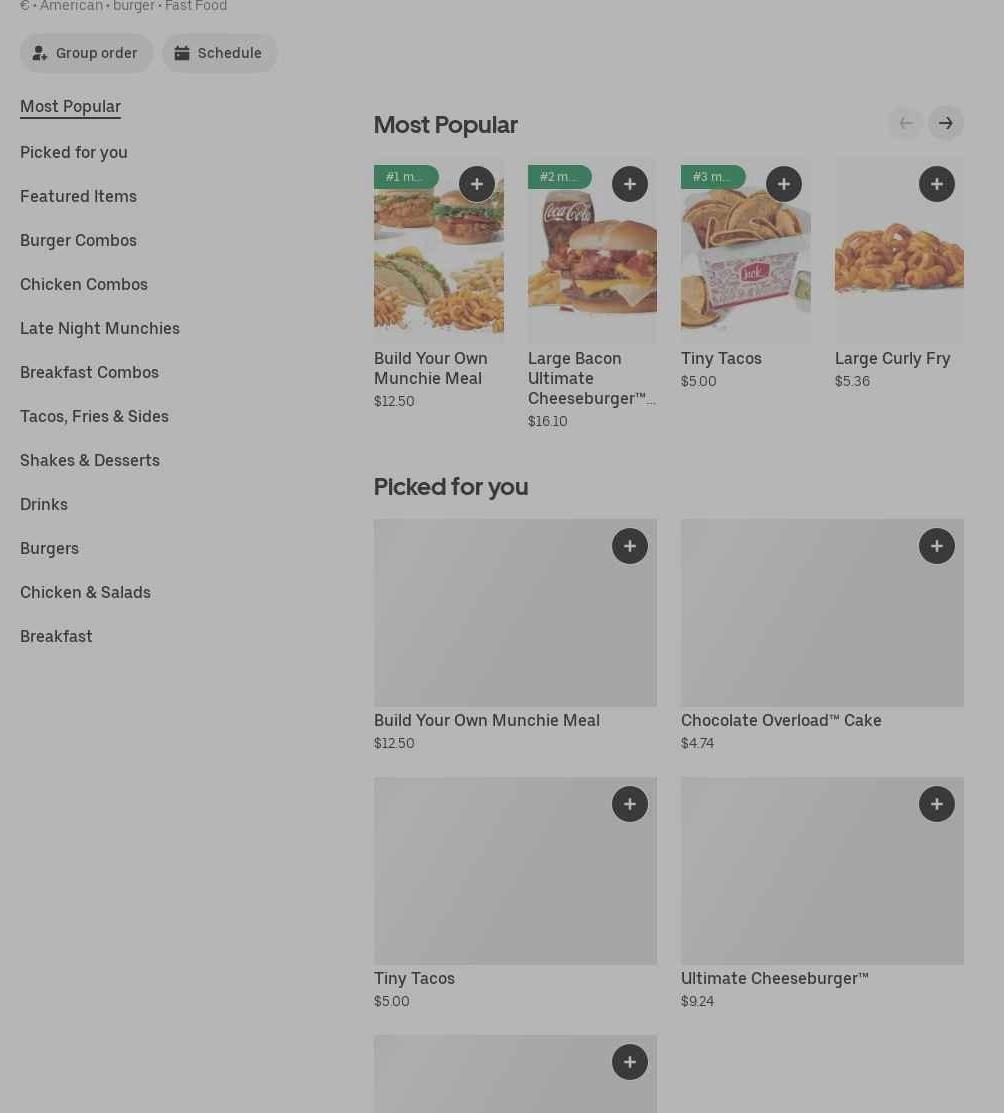
Task: Go to Shakes & Desserts section
Action: [x=90, y=460]
